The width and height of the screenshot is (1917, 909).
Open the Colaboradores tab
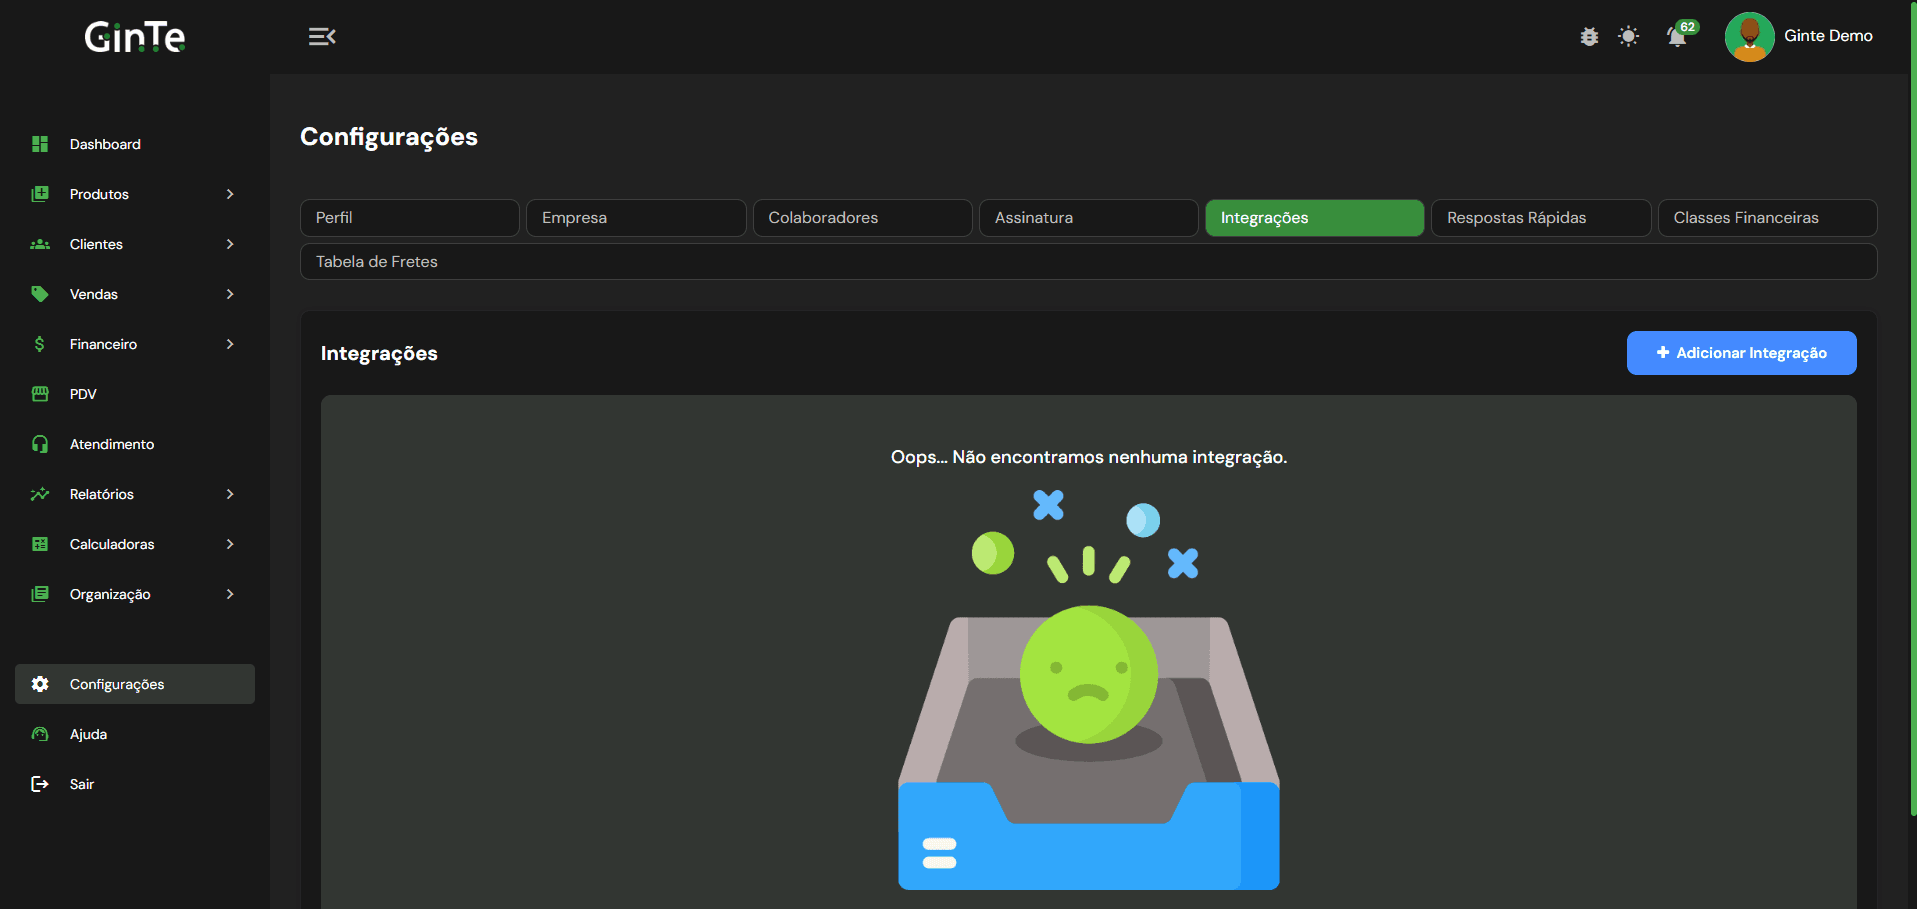[862, 218]
